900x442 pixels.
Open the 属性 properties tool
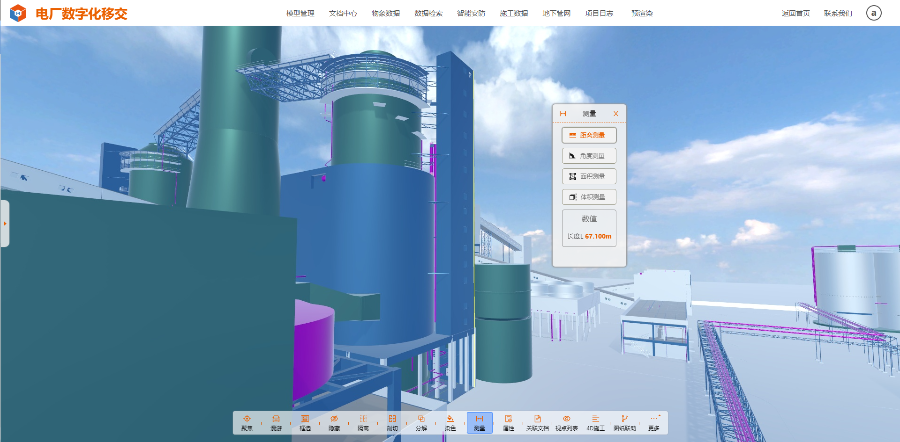pyautogui.click(x=508, y=423)
